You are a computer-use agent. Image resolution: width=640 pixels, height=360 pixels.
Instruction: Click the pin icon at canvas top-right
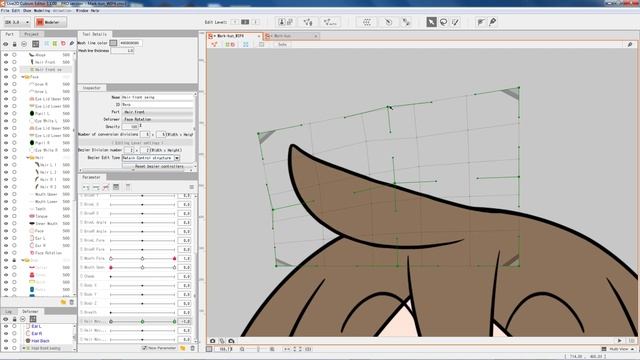[x=630, y=44]
